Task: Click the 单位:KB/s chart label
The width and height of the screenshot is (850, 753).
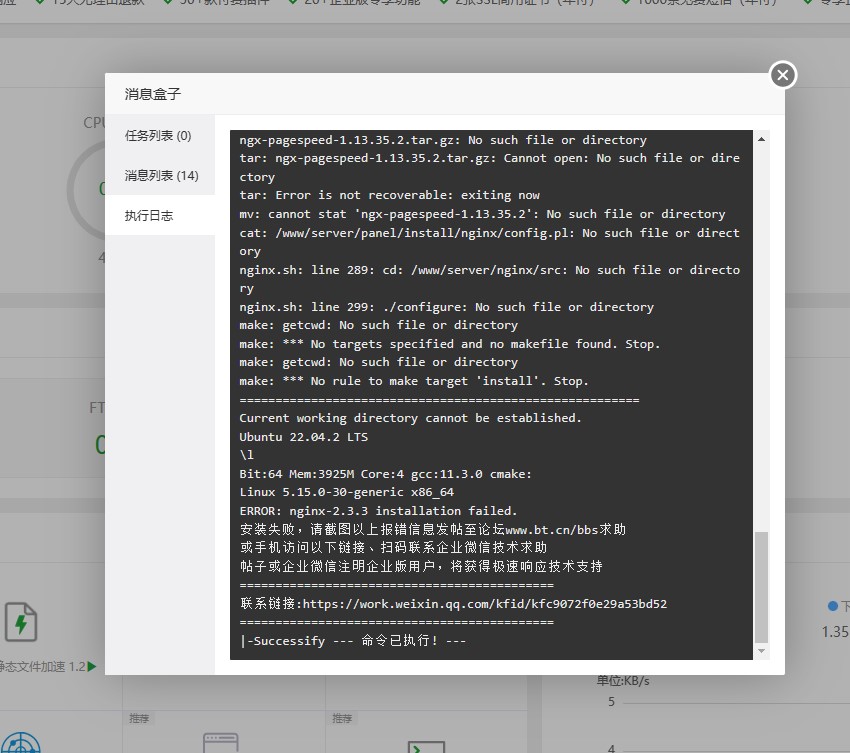Action: point(623,681)
